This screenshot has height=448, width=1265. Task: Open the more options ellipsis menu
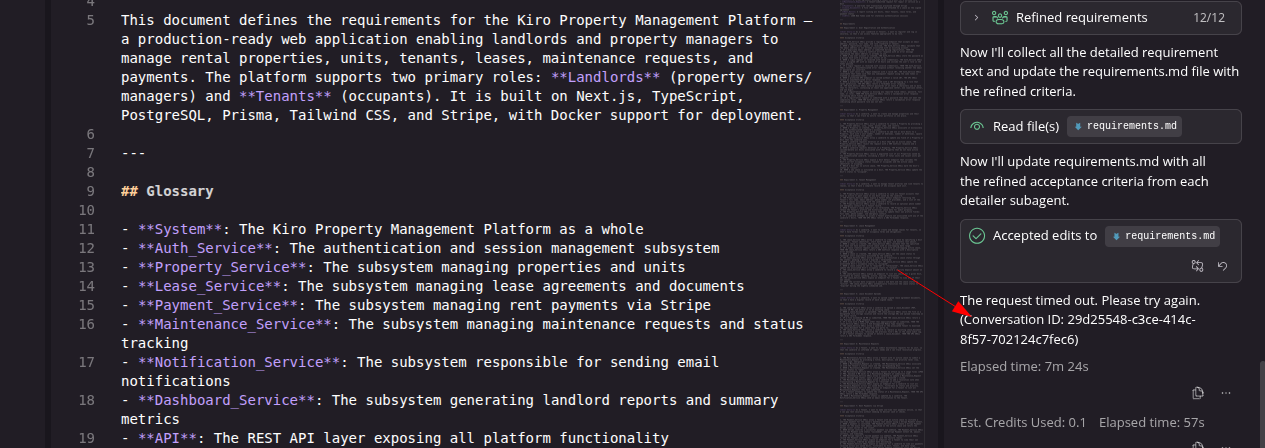1226,393
